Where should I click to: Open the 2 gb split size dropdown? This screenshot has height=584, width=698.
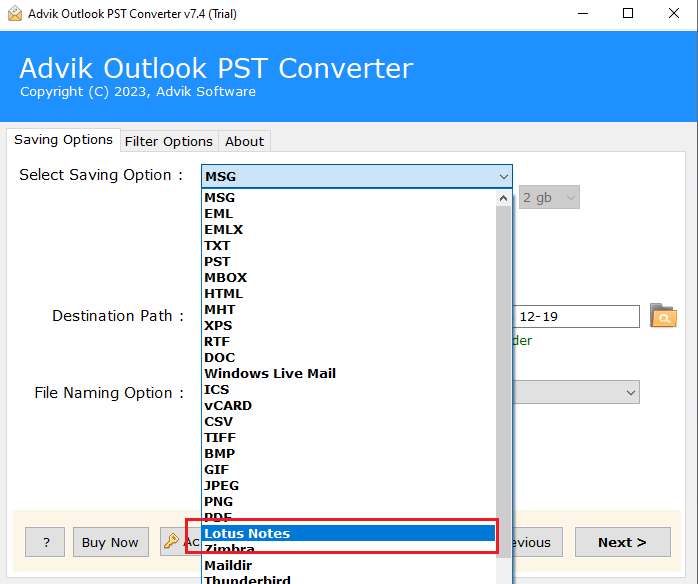pos(549,197)
